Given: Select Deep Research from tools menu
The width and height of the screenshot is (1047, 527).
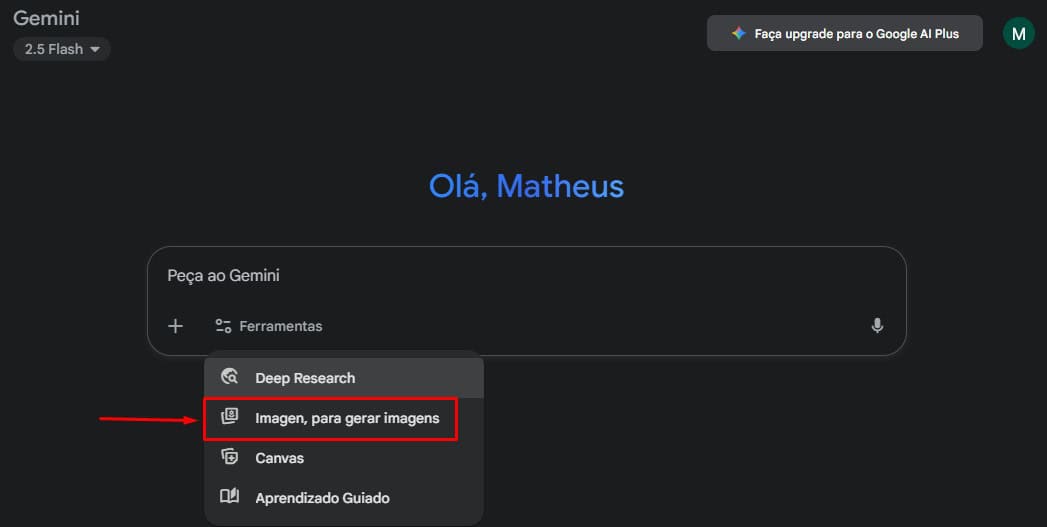Looking at the screenshot, I should click(x=305, y=378).
